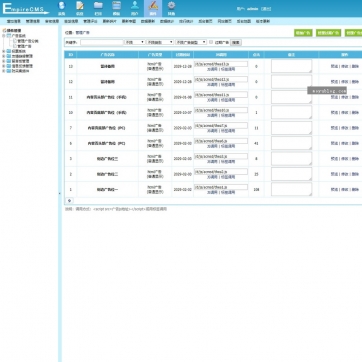Open the Plugins (插件) pencil-ruler icon
This screenshot has width=362, height=362.
[x=153, y=8]
